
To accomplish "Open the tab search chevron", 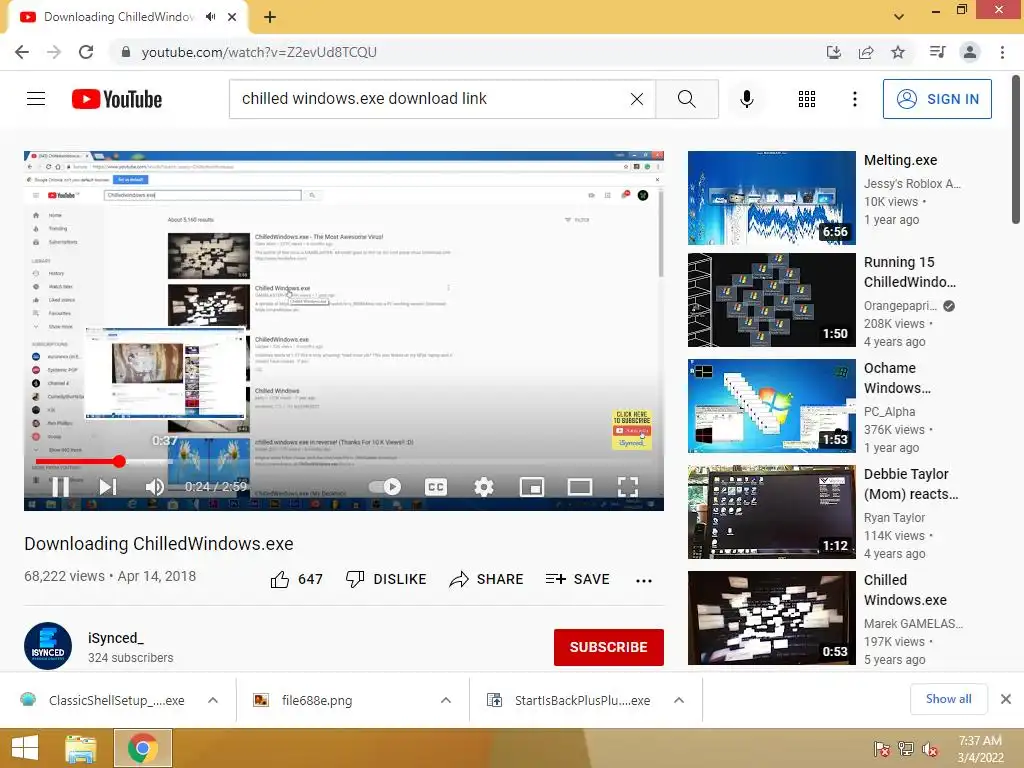I will click(x=899, y=17).
